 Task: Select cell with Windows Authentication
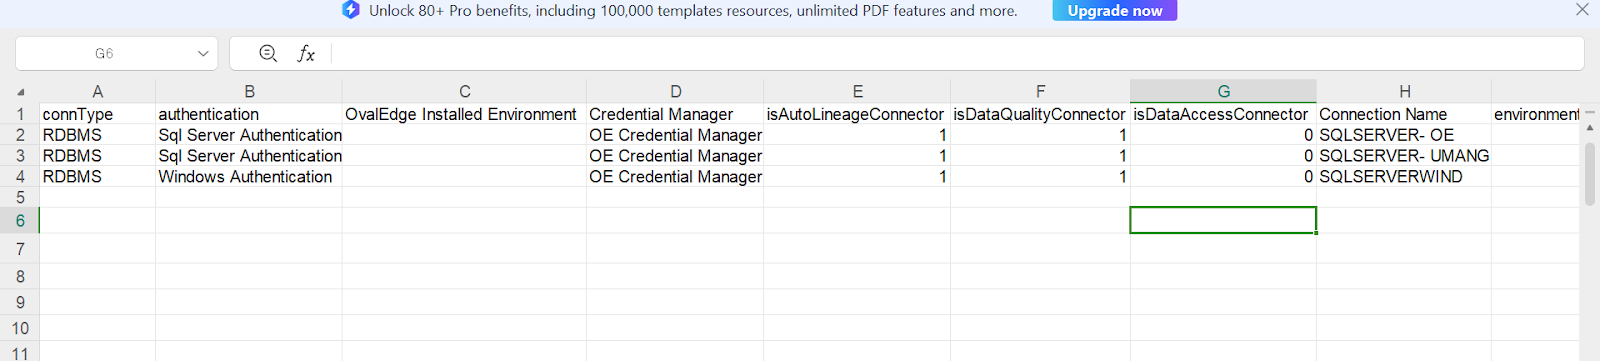coord(248,176)
